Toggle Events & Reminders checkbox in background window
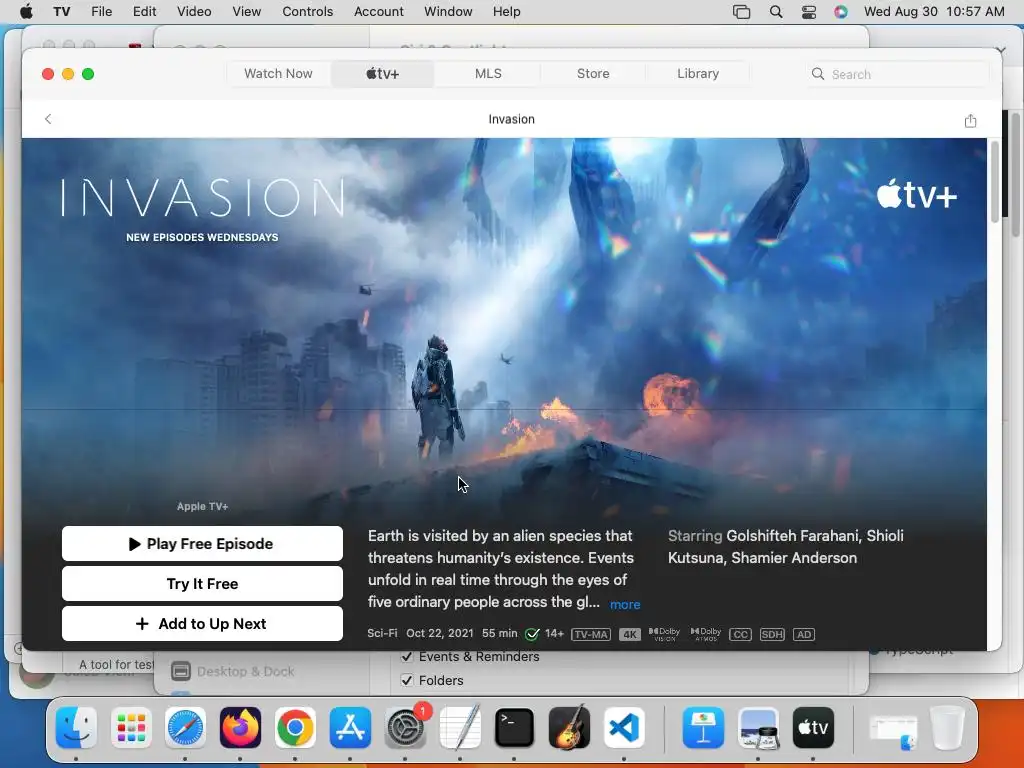1024x768 pixels. (407, 656)
